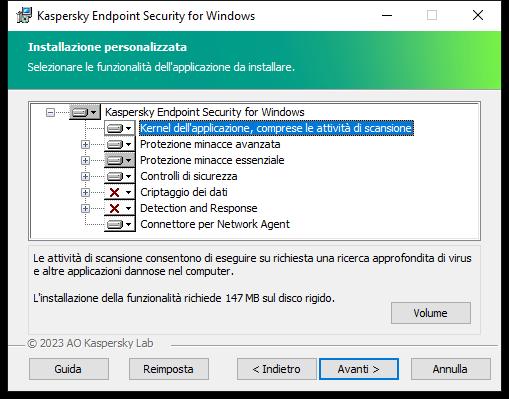Screen dimensions: 509x399
Task: Open install-state dropdown for Protezione minacce avanzata
Action: [120, 144]
